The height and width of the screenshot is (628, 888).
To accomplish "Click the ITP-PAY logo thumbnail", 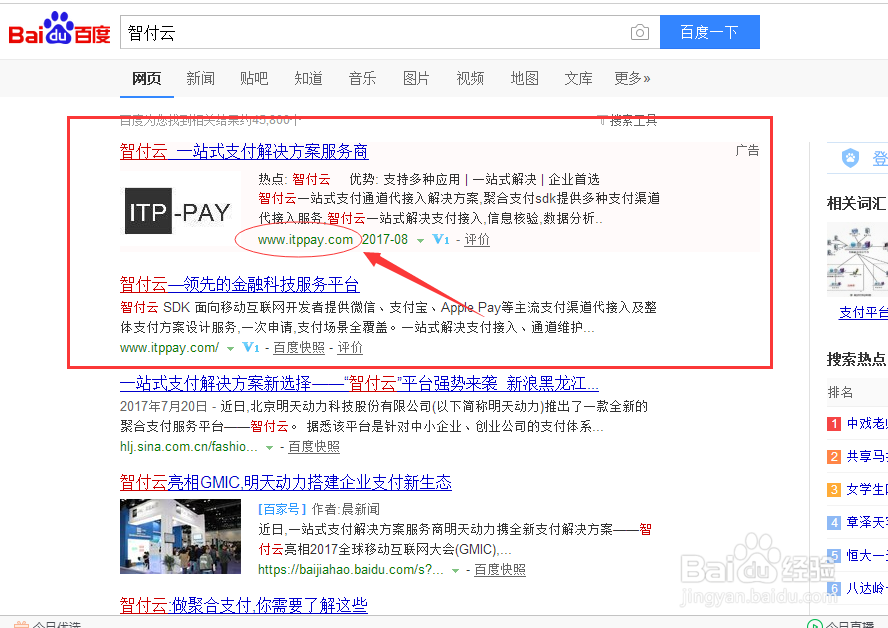I will tap(178, 211).
